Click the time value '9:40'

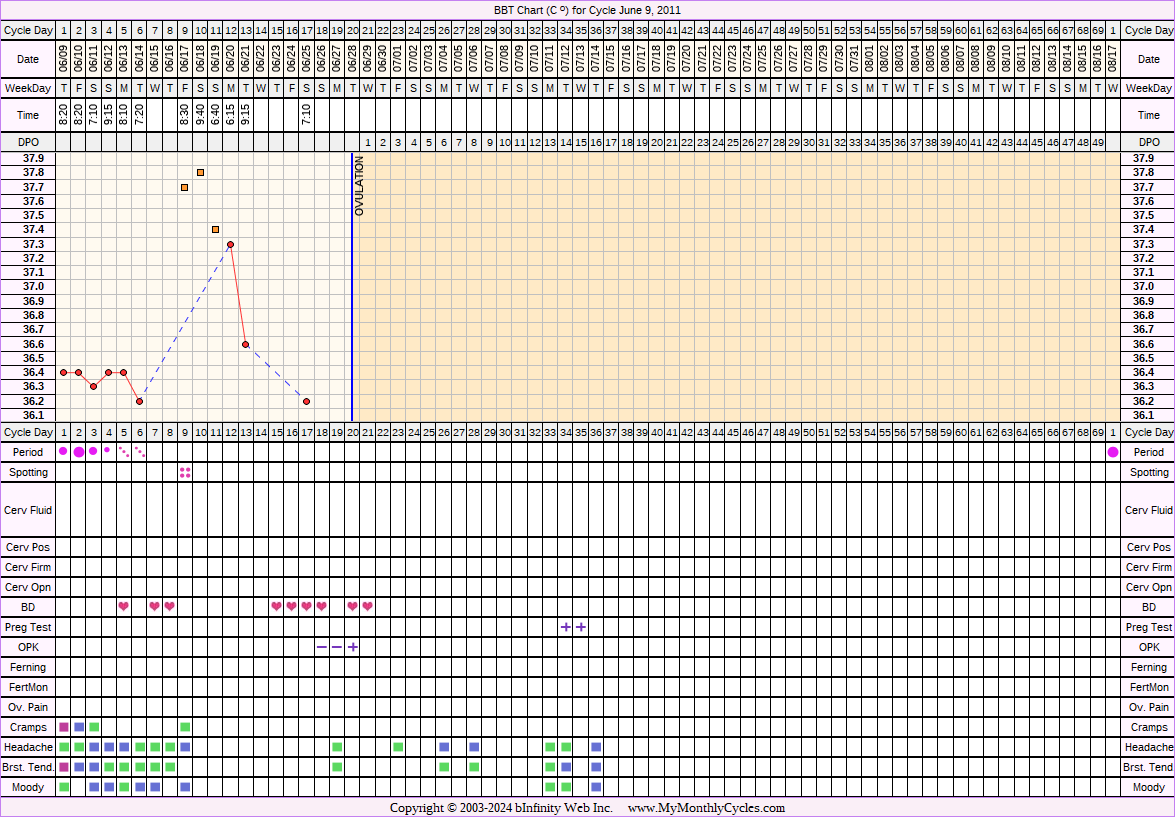pyautogui.click(x=200, y=115)
